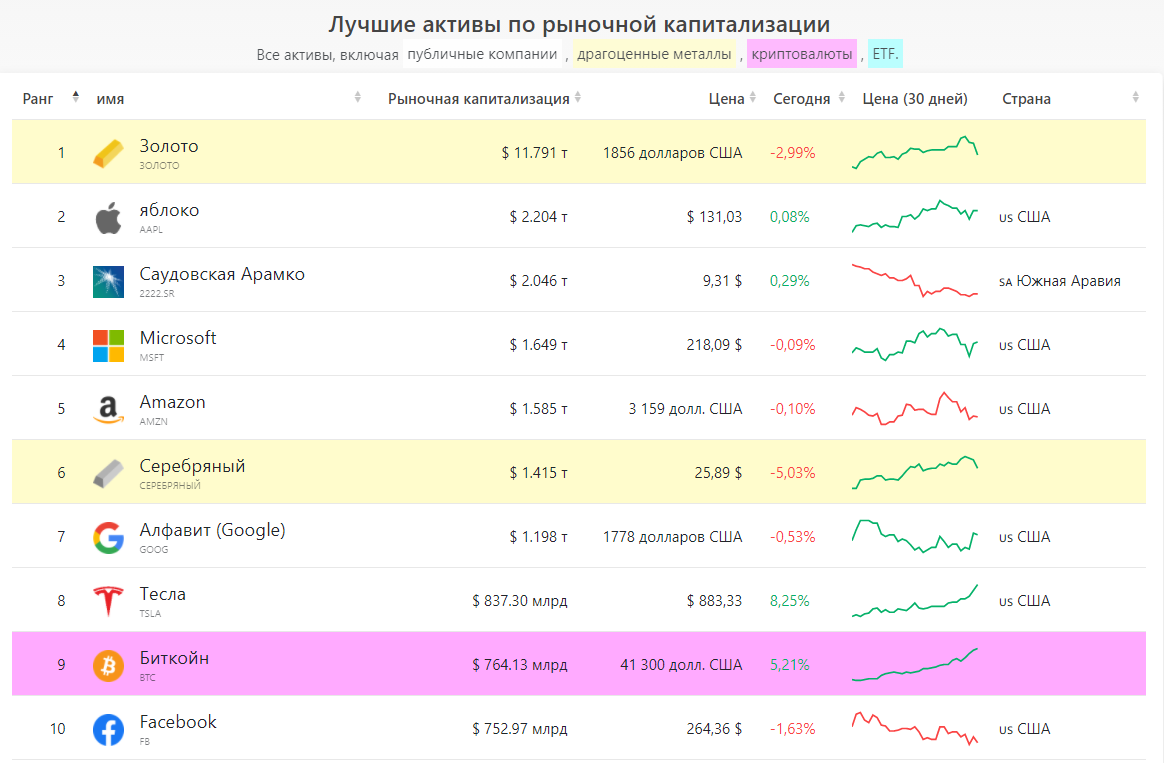The width and height of the screenshot is (1164, 763).
Task: Click daily change -5,03%
Action: [x=793, y=473]
